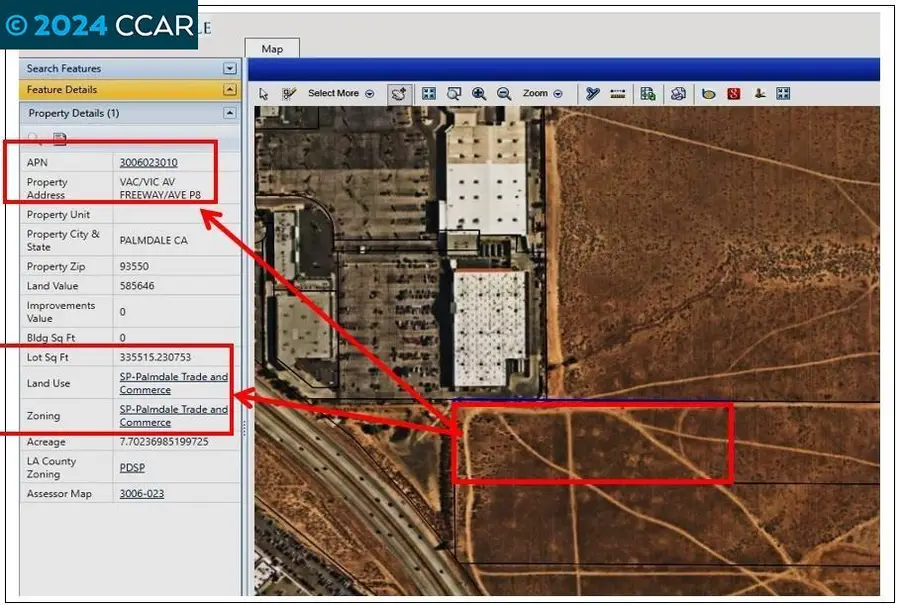The height and width of the screenshot is (605, 900).
Task: Select the measure ruler tool
Action: pyautogui.click(x=617, y=93)
